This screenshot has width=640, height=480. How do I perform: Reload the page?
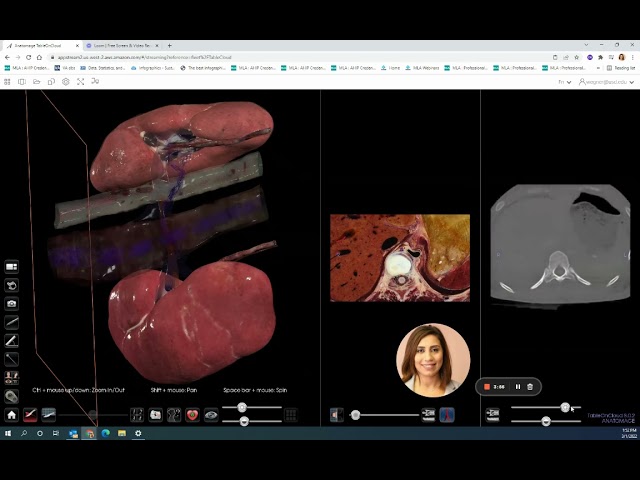pos(28,58)
